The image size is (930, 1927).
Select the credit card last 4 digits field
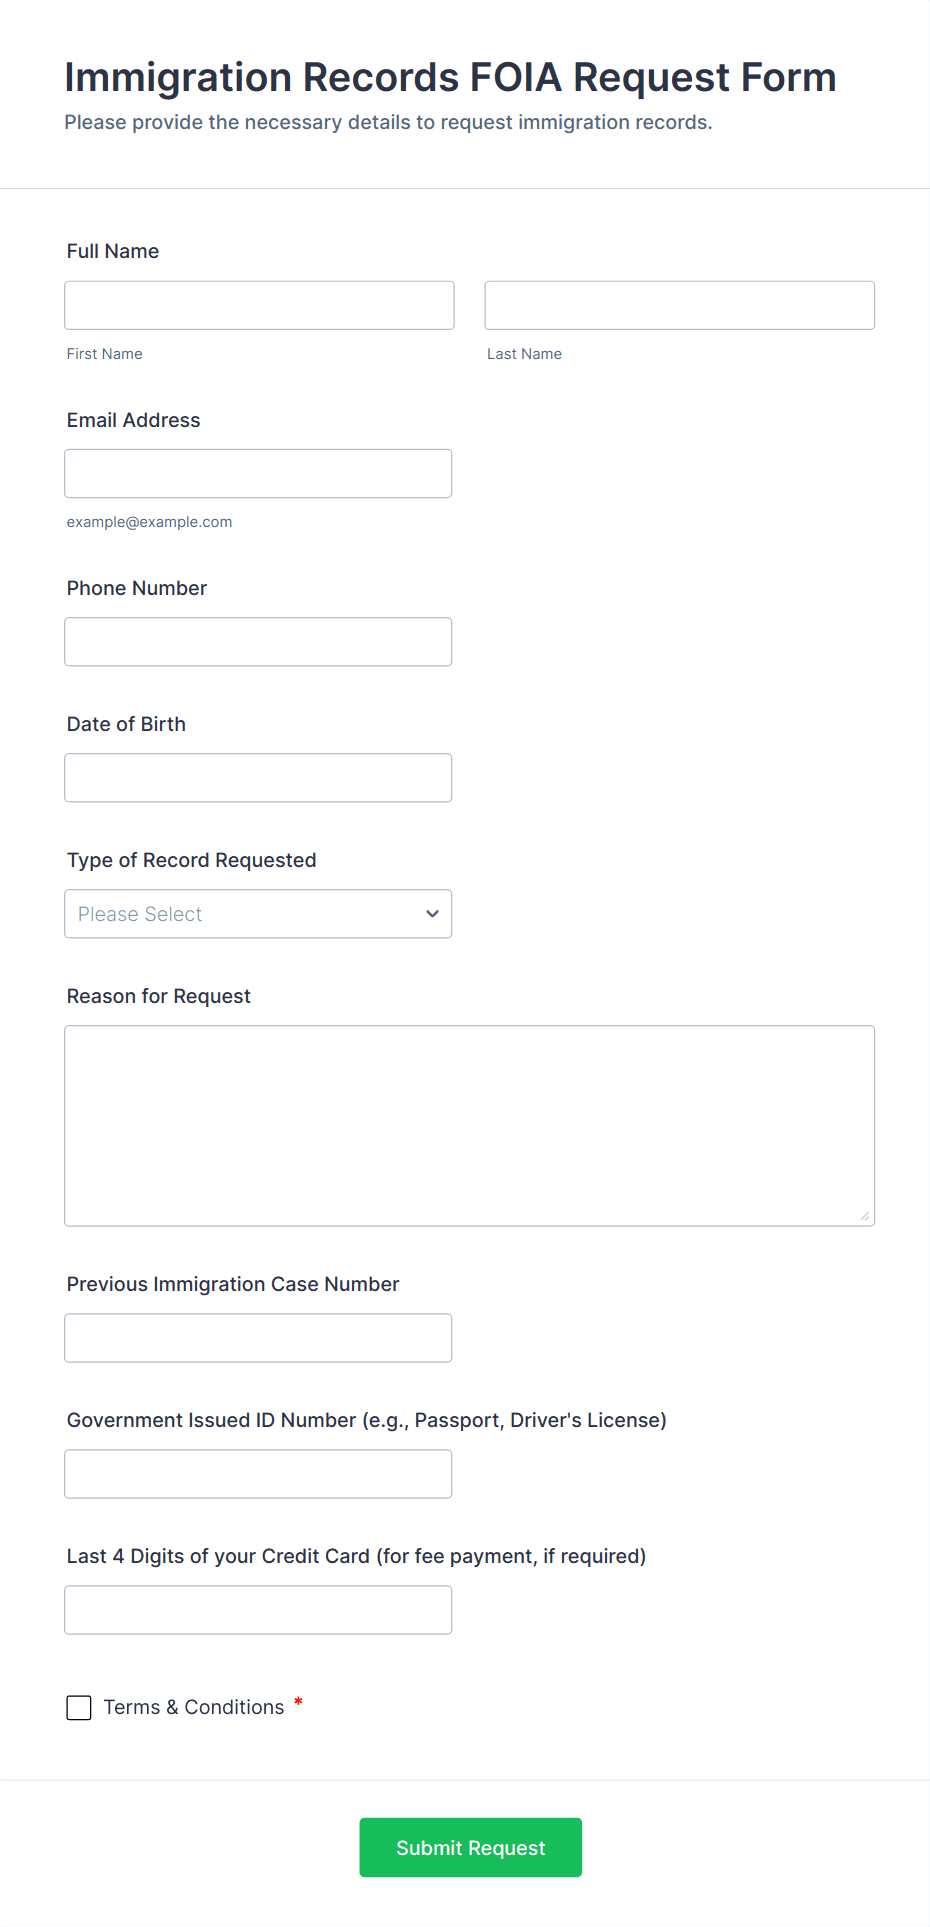tap(258, 1609)
